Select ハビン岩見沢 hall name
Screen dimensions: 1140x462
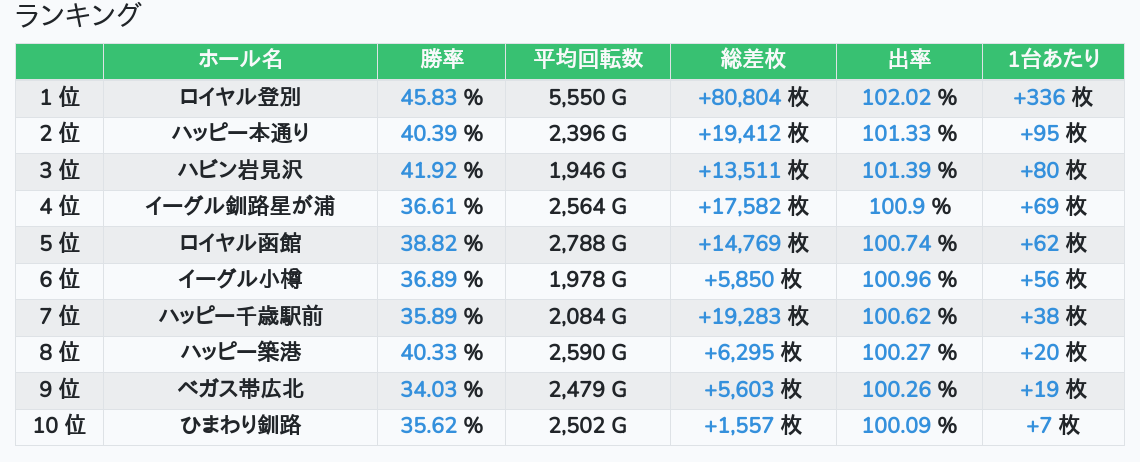(x=240, y=170)
